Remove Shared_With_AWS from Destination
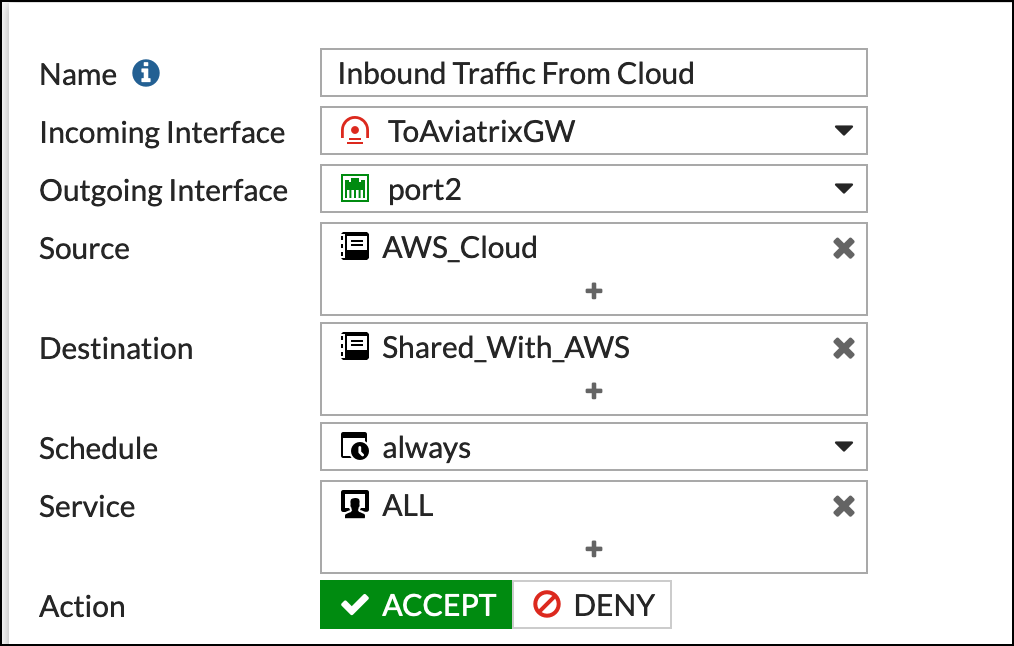Screen dimensions: 1014x646 tap(844, 348)
